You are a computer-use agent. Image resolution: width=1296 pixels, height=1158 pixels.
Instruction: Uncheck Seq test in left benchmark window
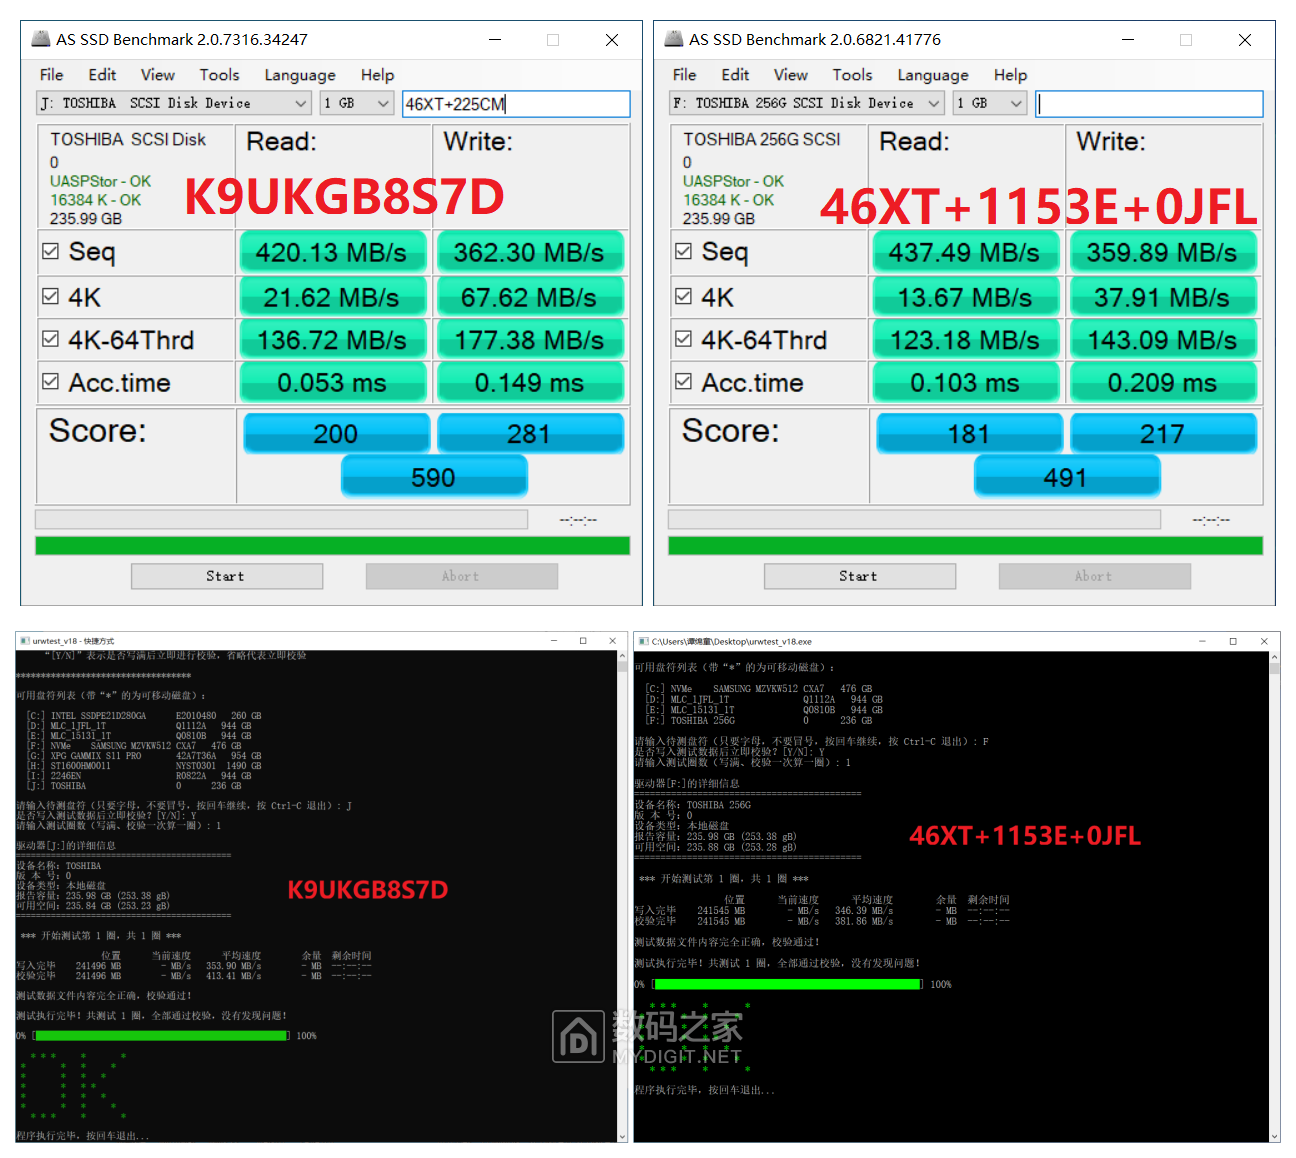(50, 251)
